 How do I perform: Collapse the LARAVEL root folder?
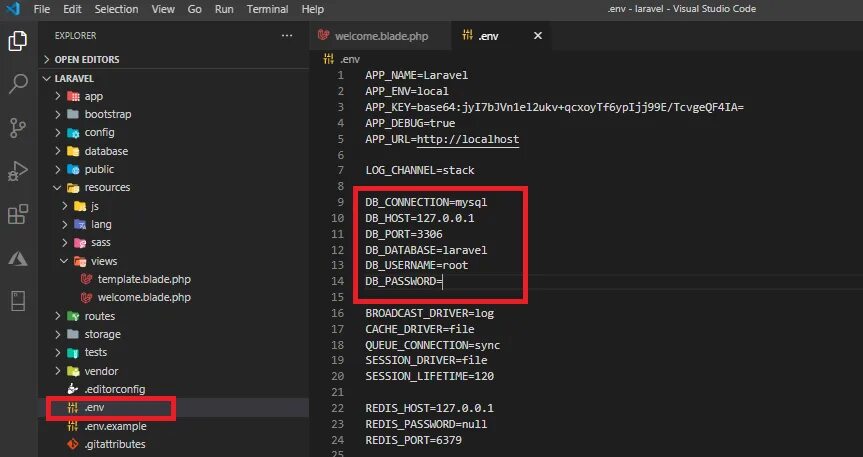point(47,79)
